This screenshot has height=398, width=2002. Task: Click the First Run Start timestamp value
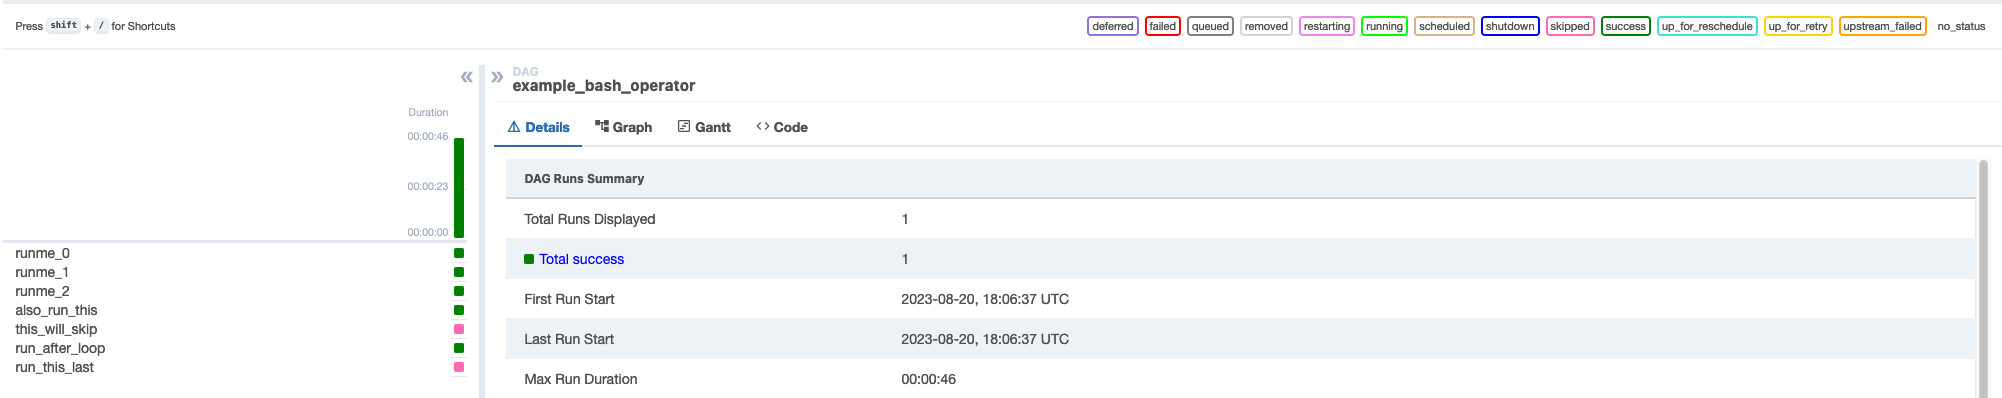point(985,299)
